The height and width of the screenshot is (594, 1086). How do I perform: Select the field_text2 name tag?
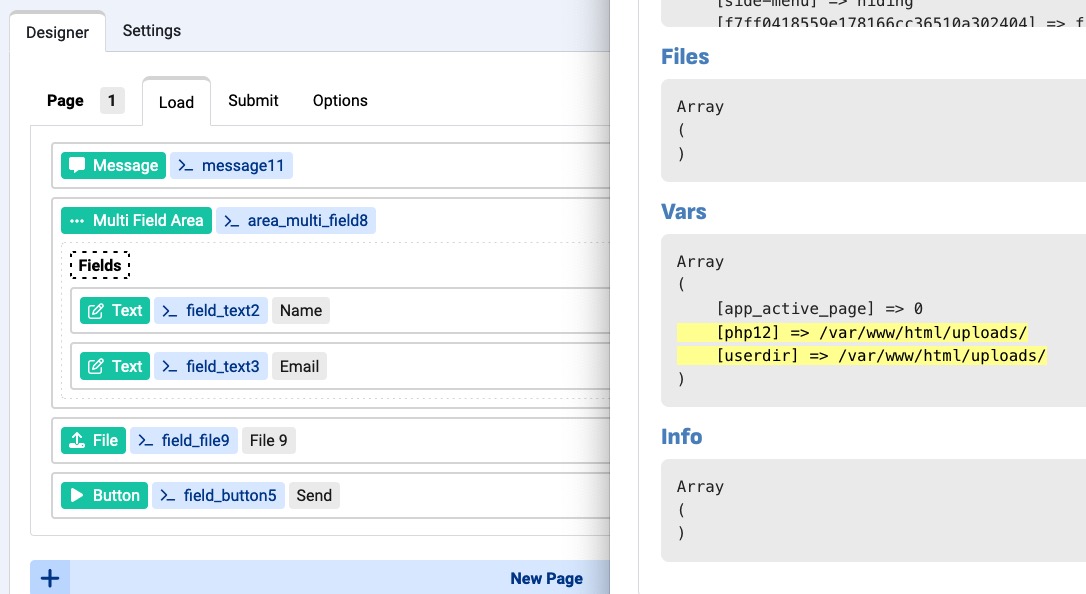(x=211, y=310)
